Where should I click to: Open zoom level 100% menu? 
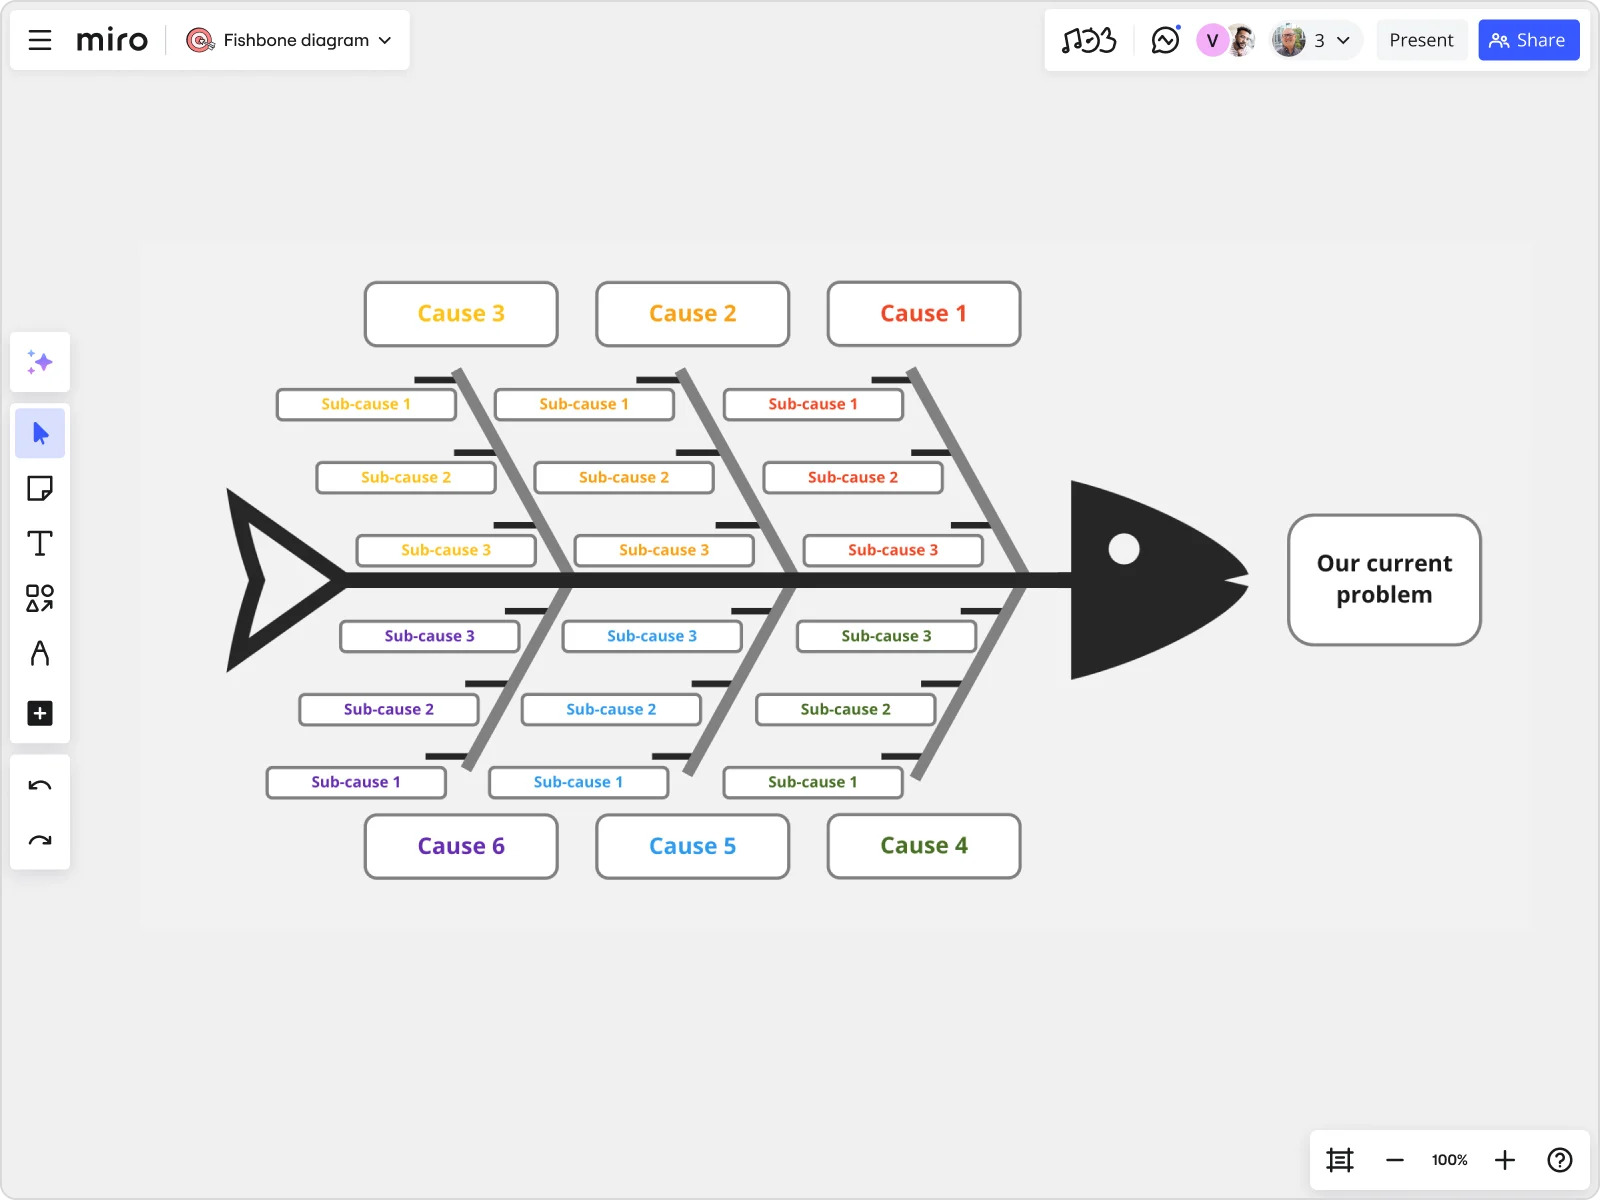tap(1449, 1160)
